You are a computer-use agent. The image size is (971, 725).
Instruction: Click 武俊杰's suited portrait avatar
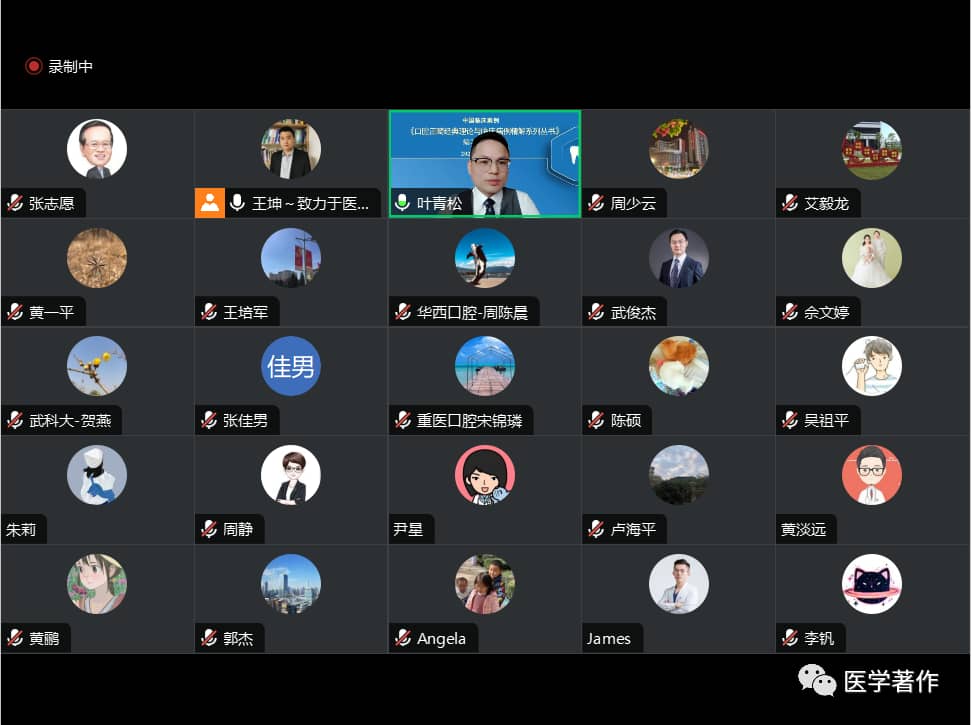point(679,258)
